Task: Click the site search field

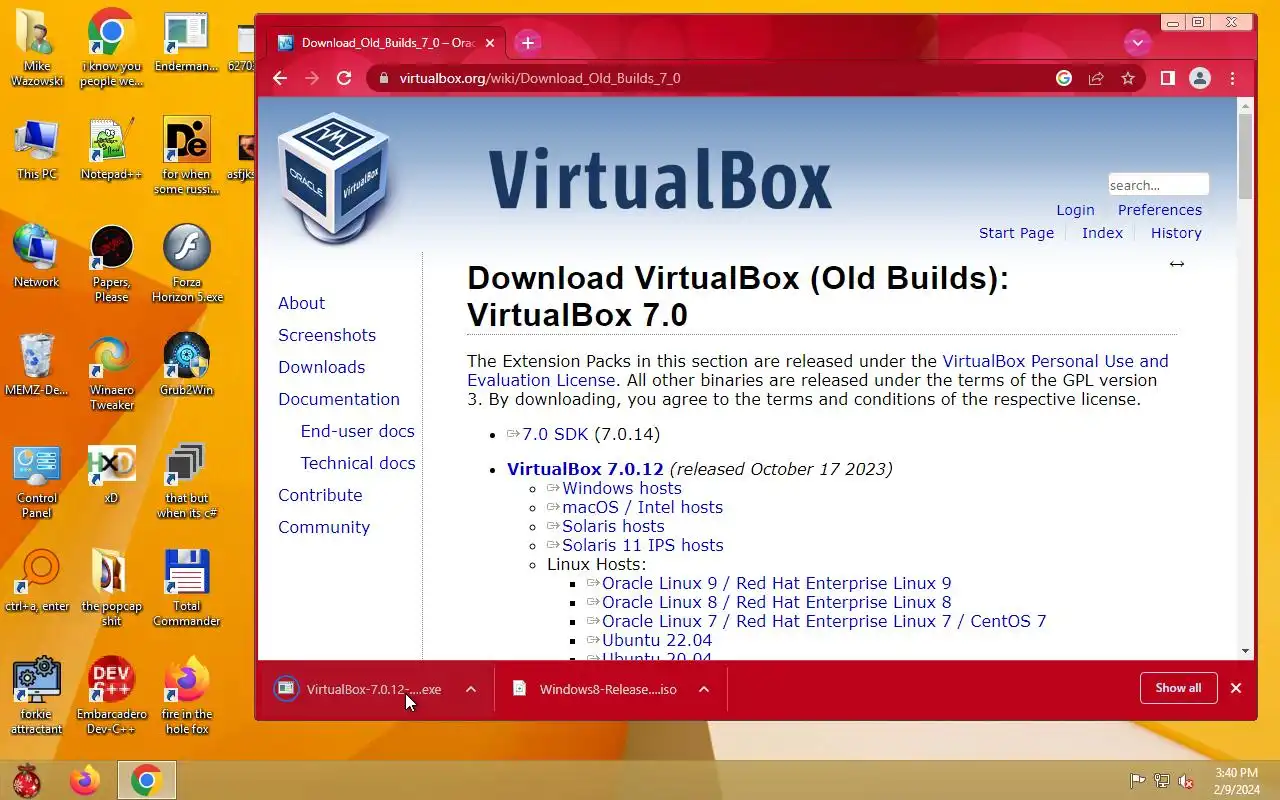Action: 1158,185
